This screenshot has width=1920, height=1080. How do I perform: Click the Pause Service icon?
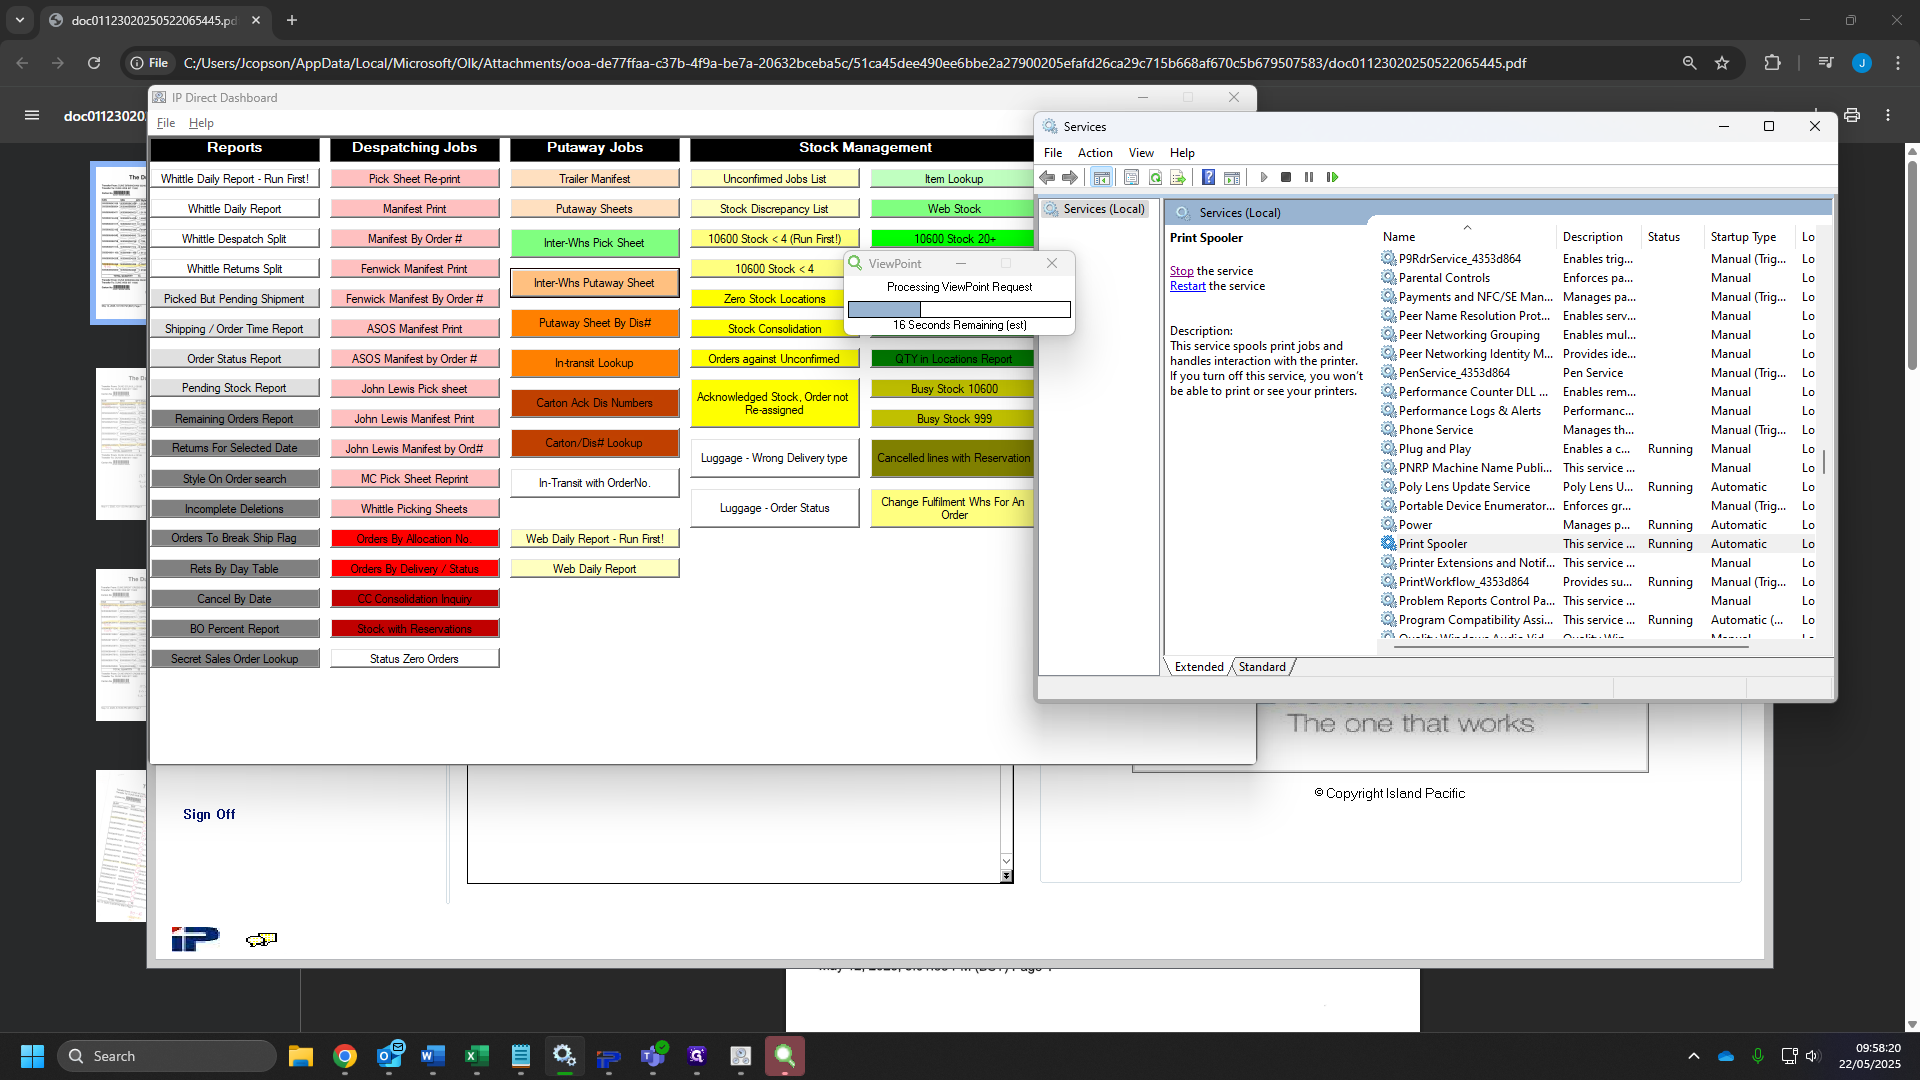coord(1309,177)
